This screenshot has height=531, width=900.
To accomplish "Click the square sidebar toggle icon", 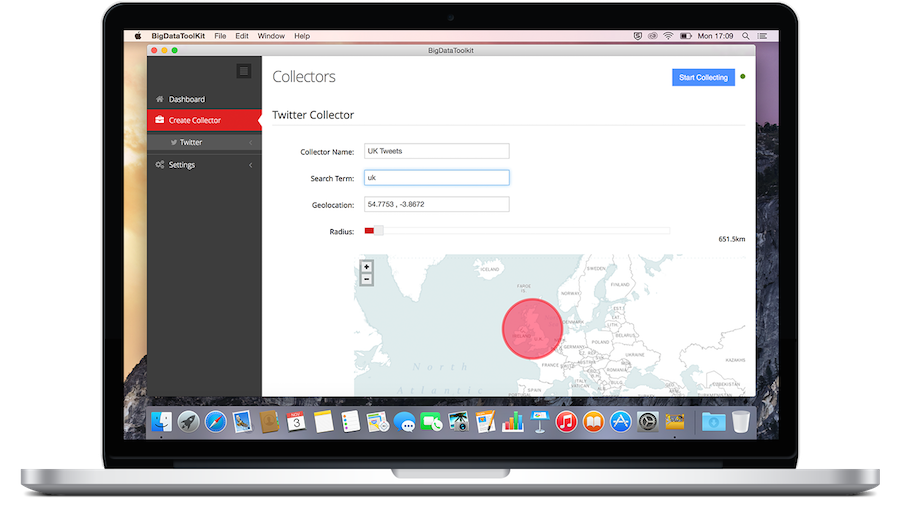I will [244, 71].
